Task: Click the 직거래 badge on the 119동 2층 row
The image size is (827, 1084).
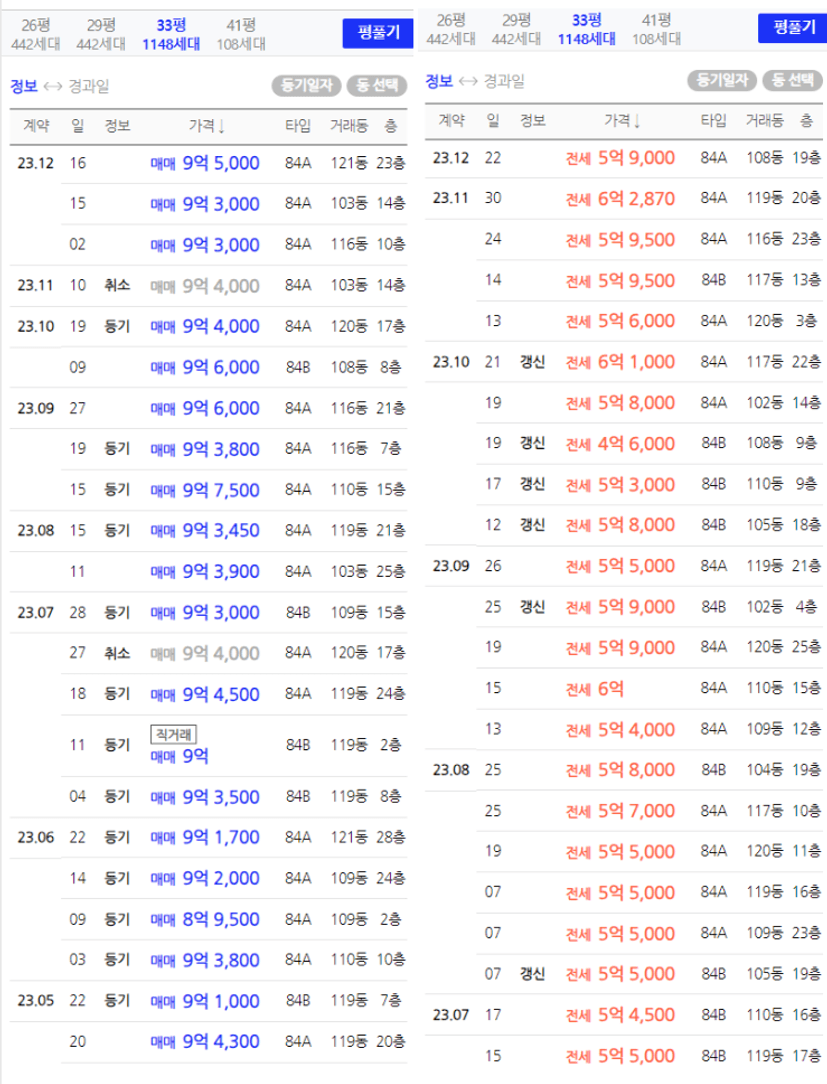Action: [x=174, y=734]
